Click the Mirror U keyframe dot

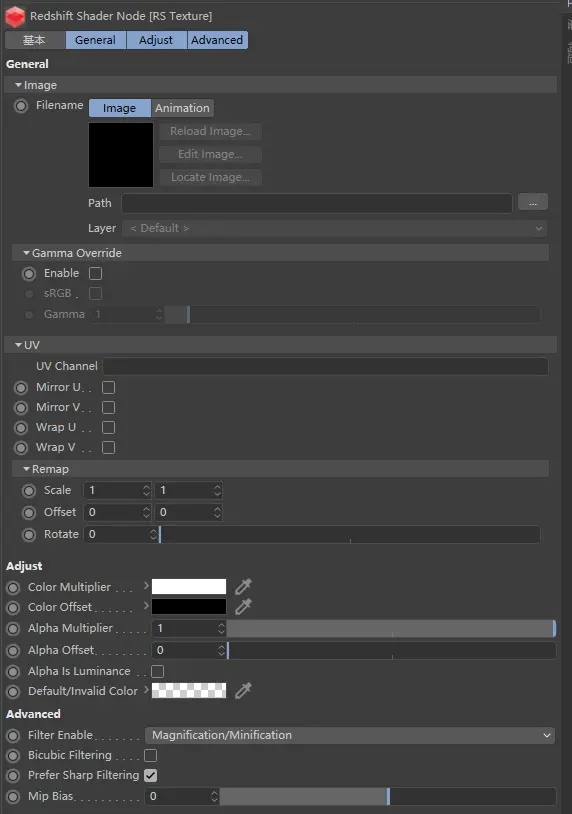pos(21,387)
